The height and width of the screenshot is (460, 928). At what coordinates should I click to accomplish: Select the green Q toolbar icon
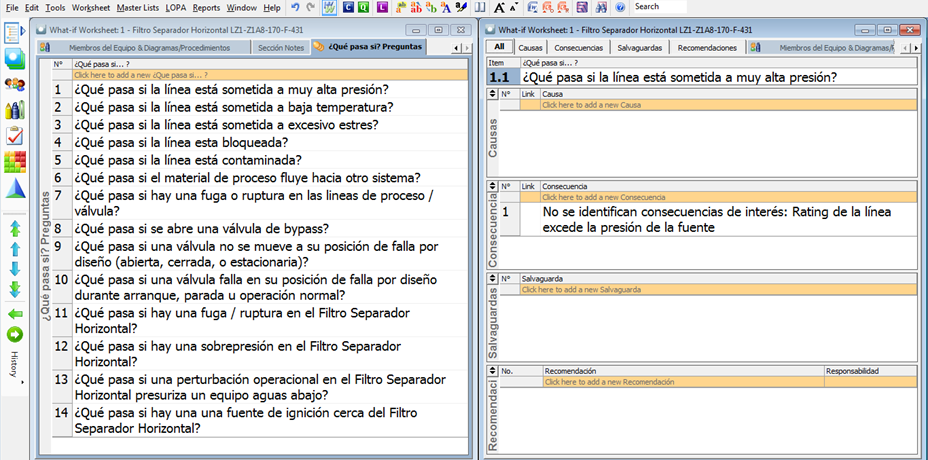point(365,8)
